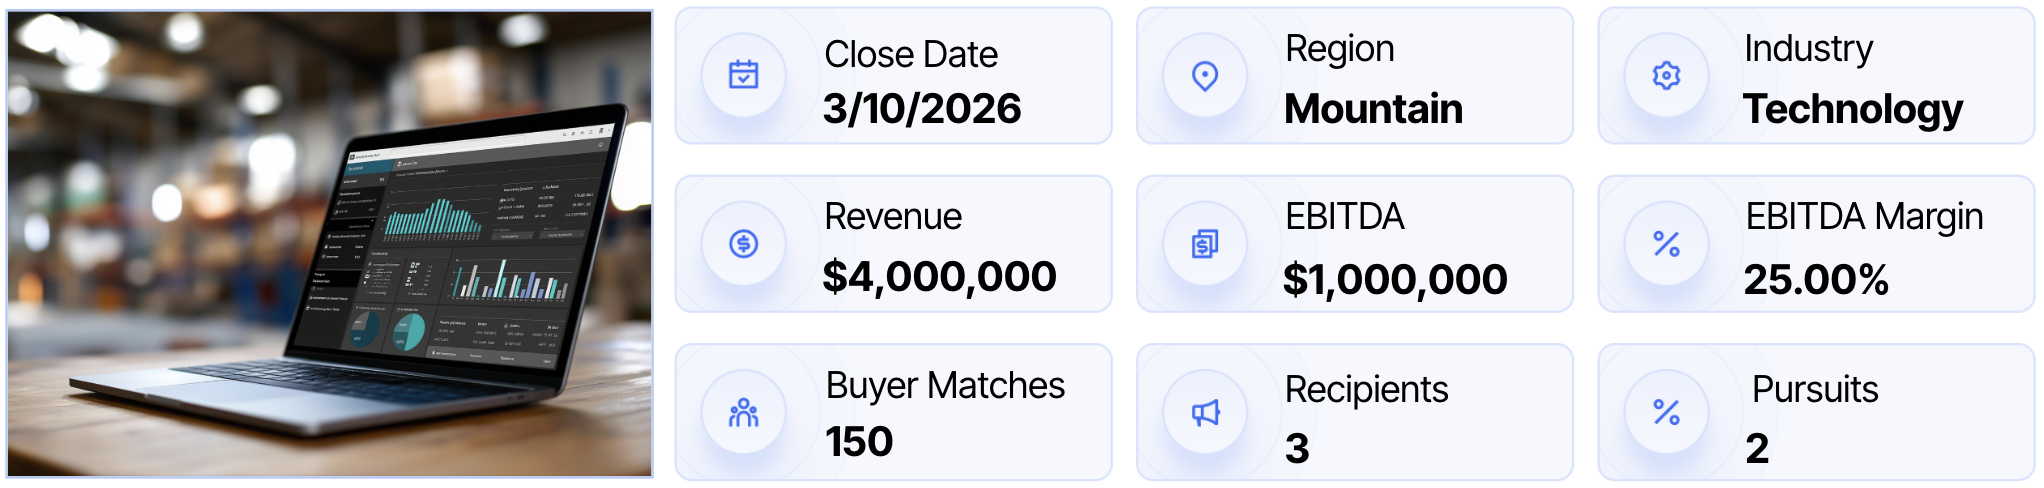
Task: Click the Recipients megaphone icon
Action: [1205, 412]
